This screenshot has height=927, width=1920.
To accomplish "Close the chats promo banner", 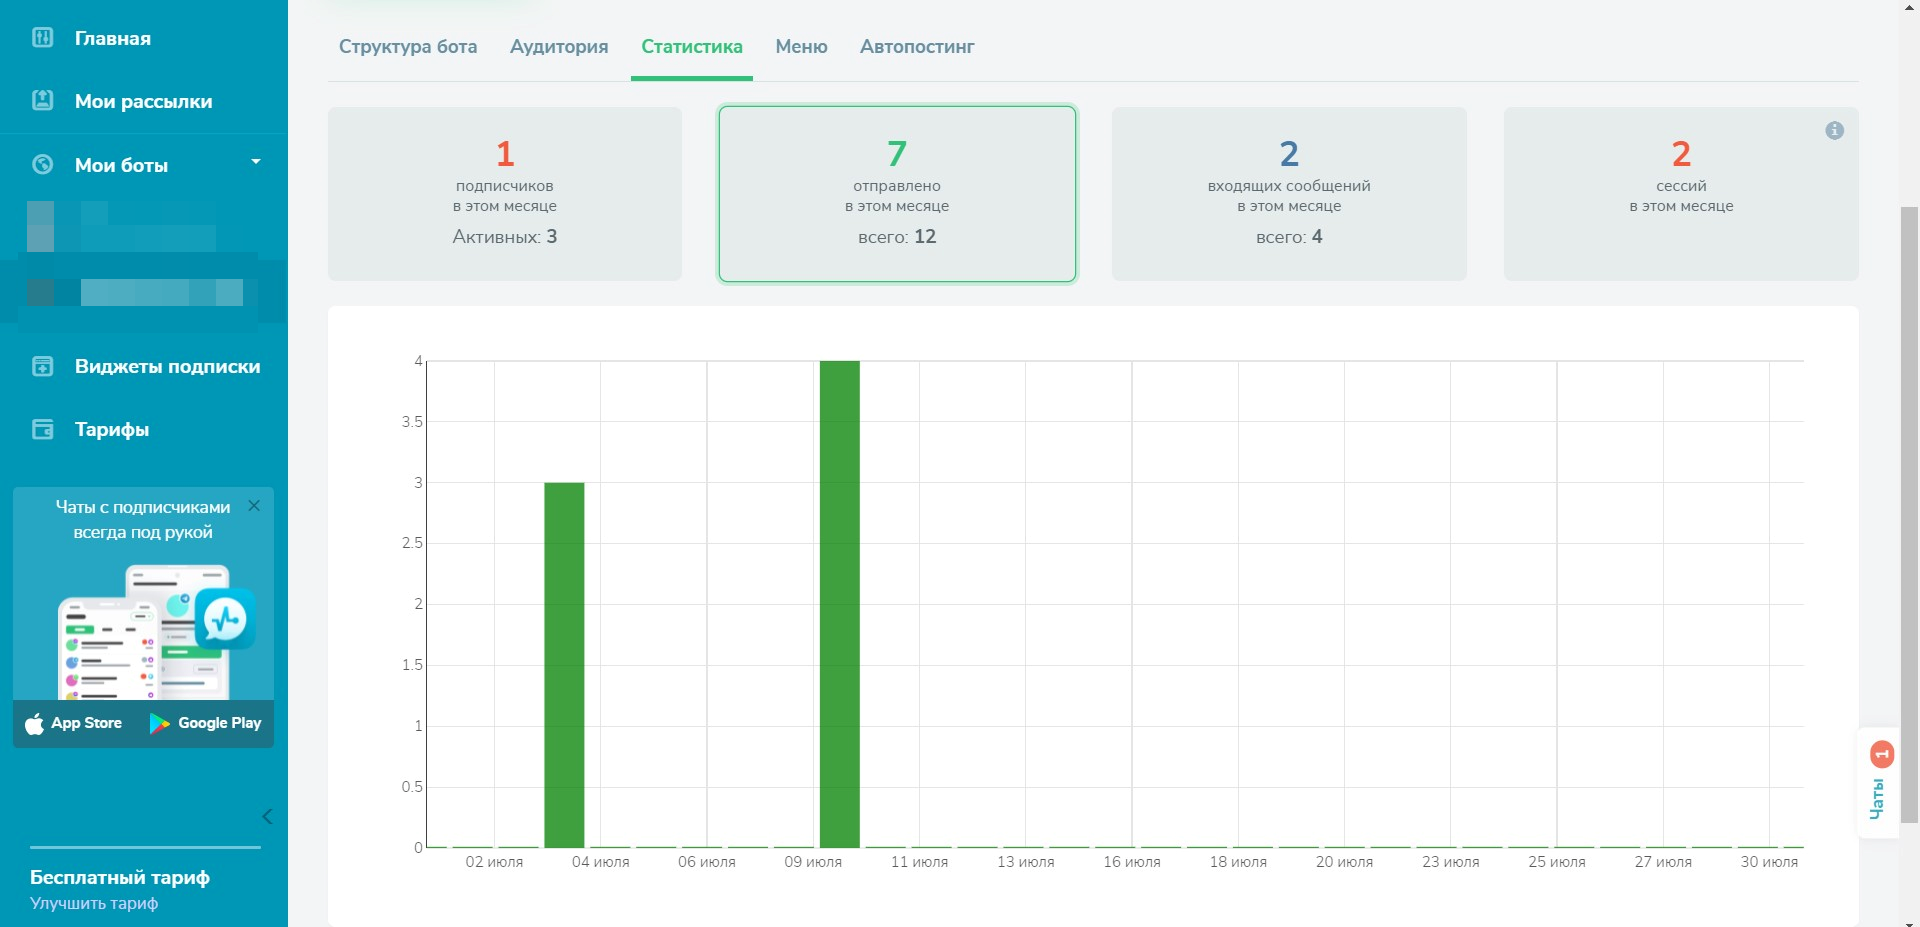I will (254, 506).
